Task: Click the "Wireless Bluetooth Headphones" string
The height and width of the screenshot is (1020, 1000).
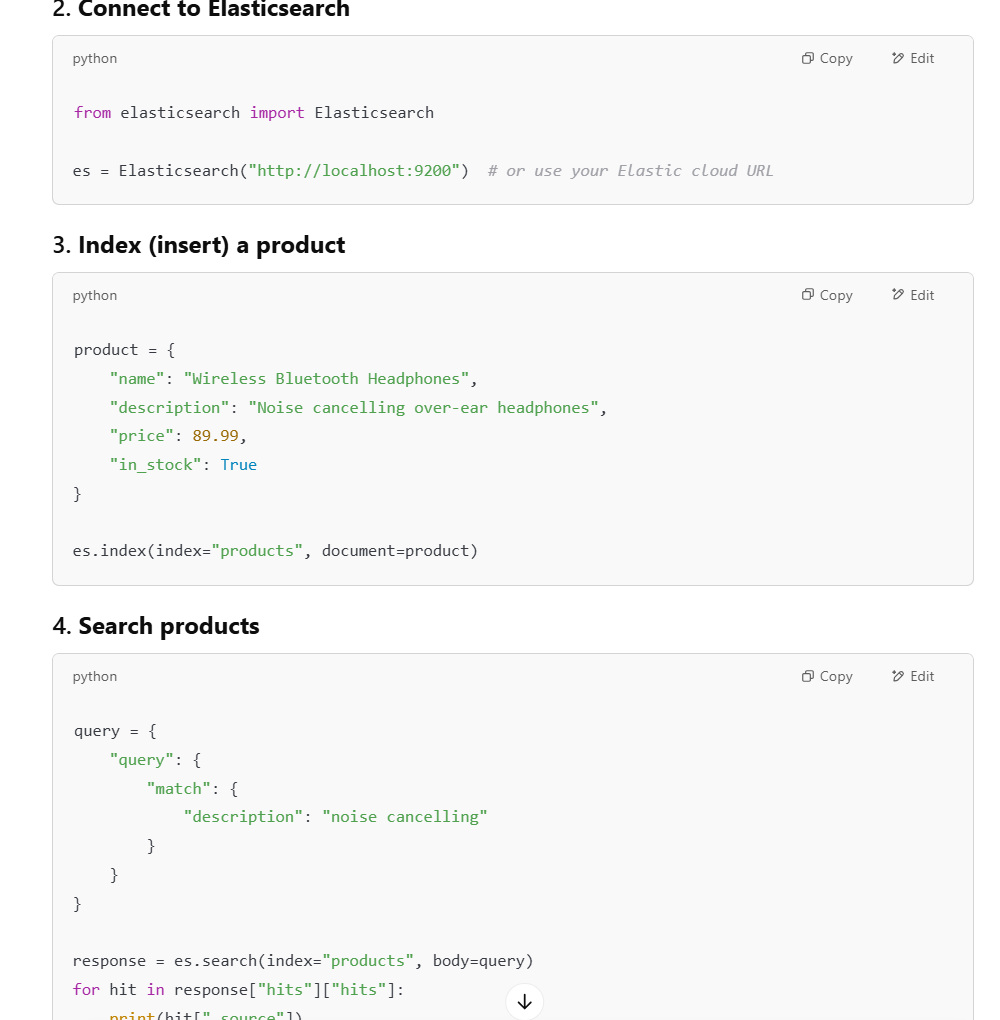Action: pyautogui.click(x=327, y=379)
